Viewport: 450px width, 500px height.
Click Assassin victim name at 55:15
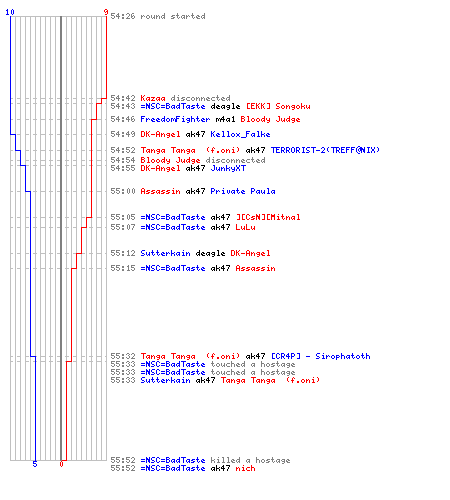[255, 268]
